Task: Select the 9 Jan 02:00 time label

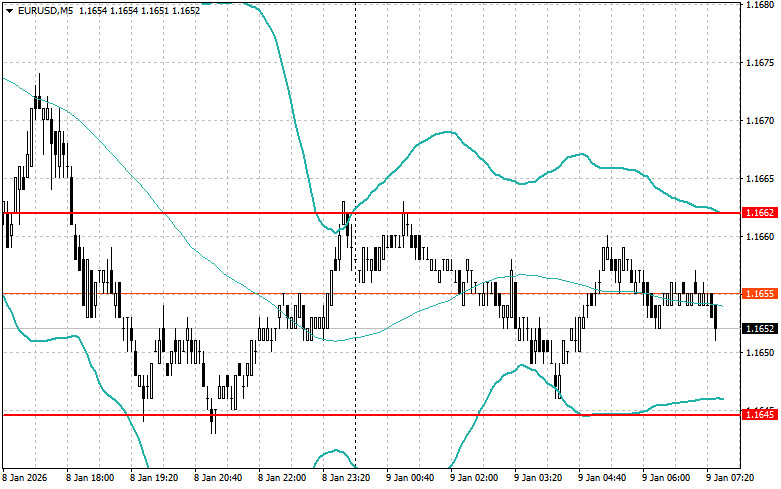Action: tap(474, 478)
